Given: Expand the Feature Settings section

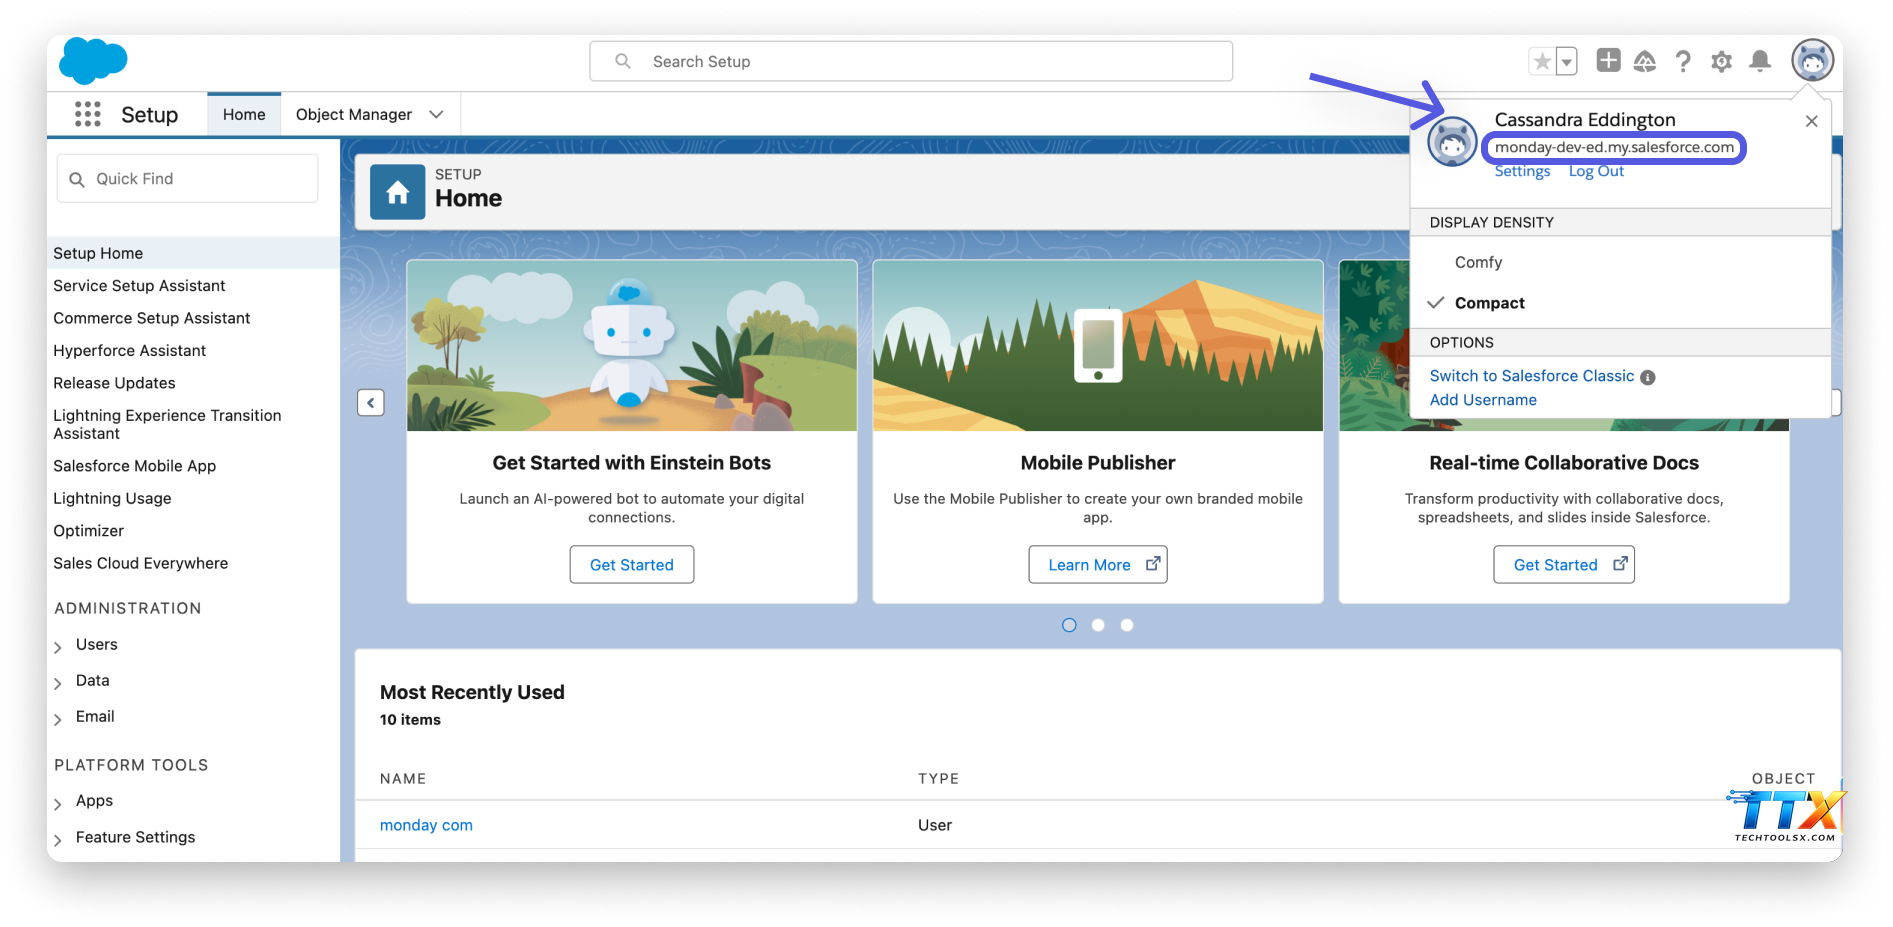Looking at the screenshot, I should point(58,839).
